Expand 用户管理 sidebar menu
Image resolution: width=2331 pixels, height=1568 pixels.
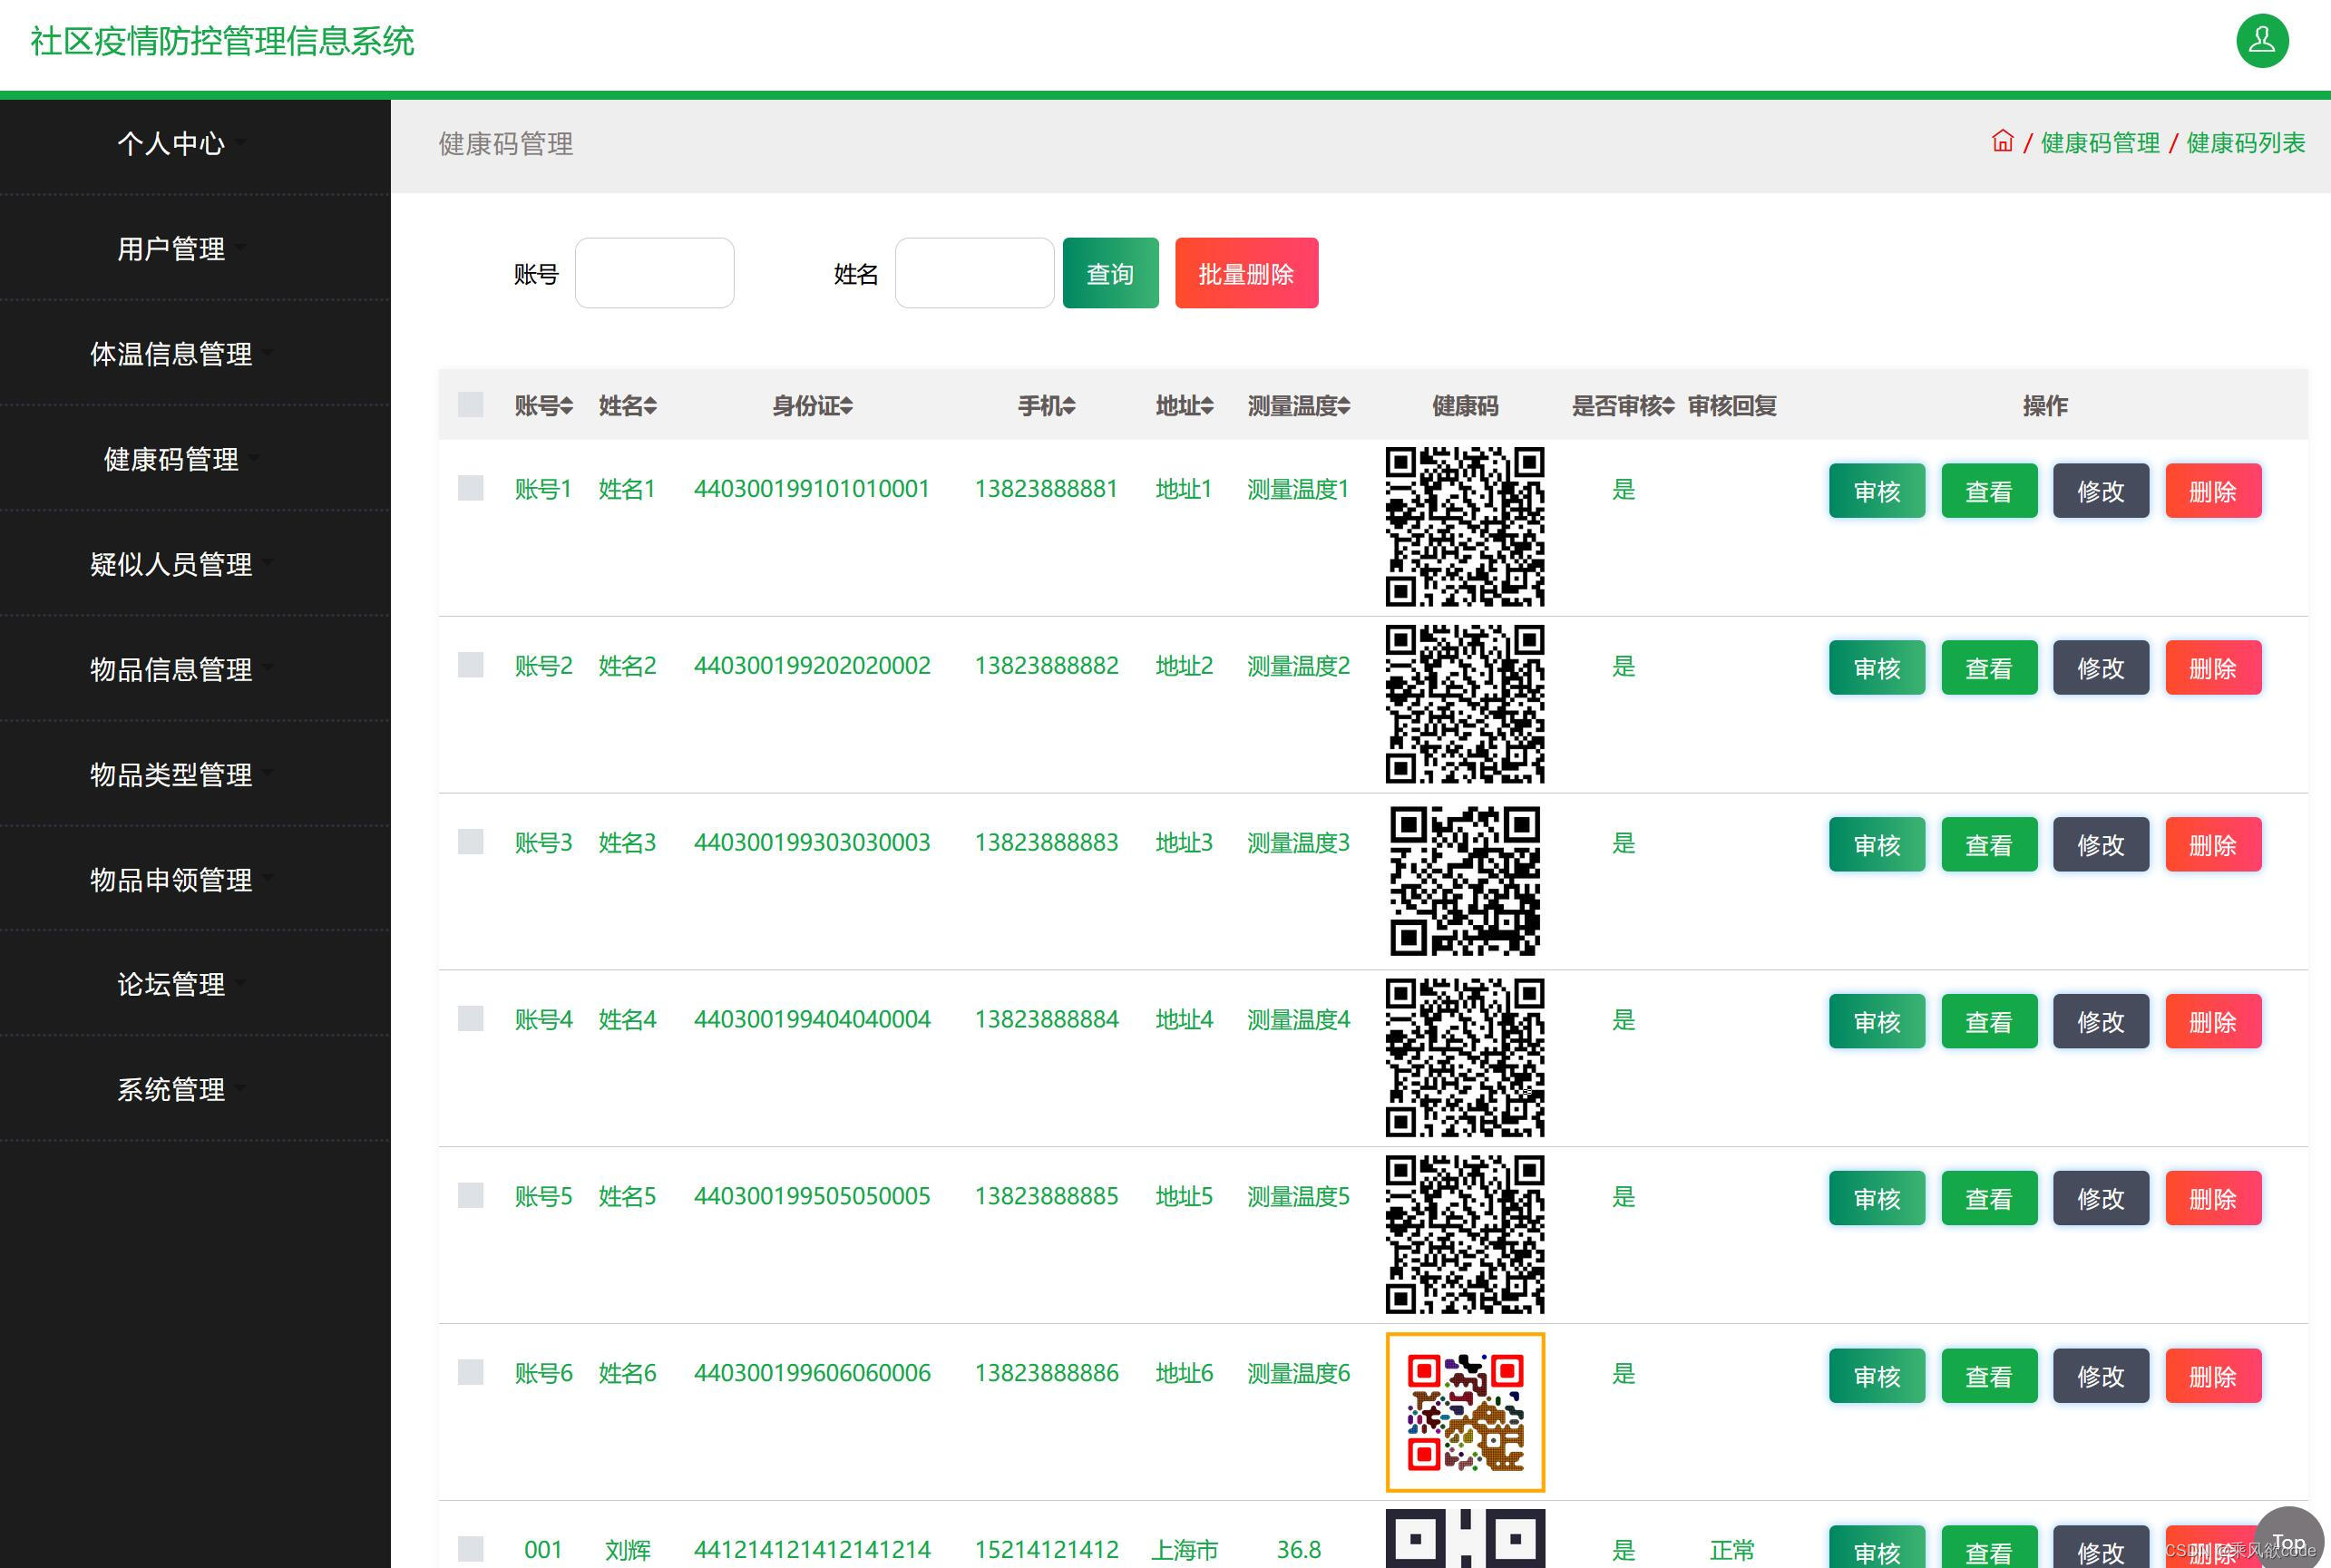(x=171, y=249)
